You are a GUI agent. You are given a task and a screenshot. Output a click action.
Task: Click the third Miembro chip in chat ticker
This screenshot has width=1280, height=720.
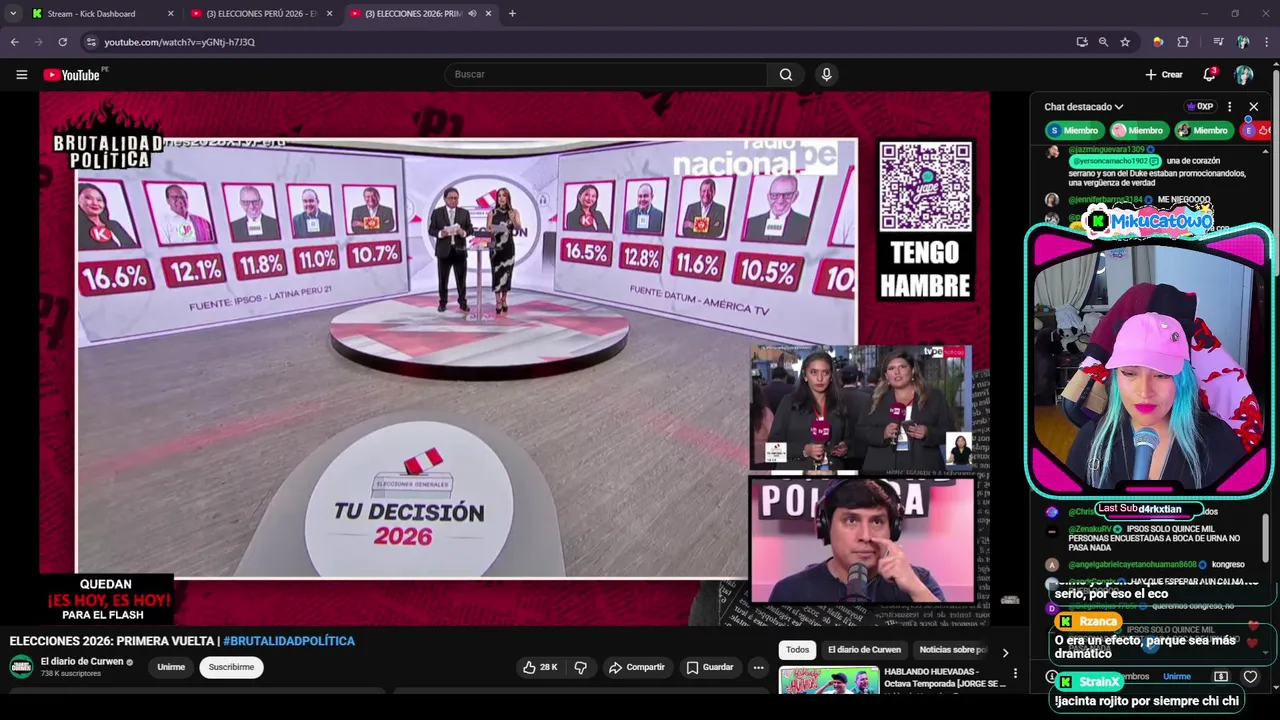coord(1203,130)
